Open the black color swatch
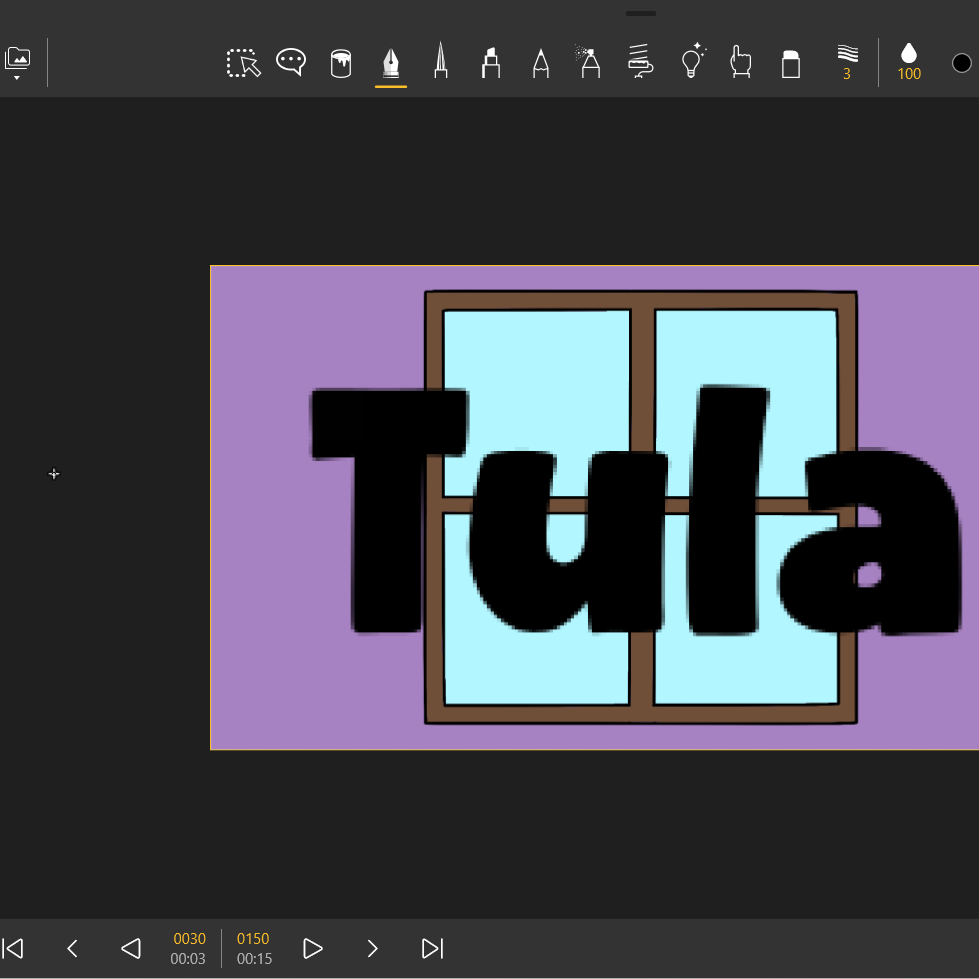979x979 pixels. pyautogui.click(x=962, y=63)
